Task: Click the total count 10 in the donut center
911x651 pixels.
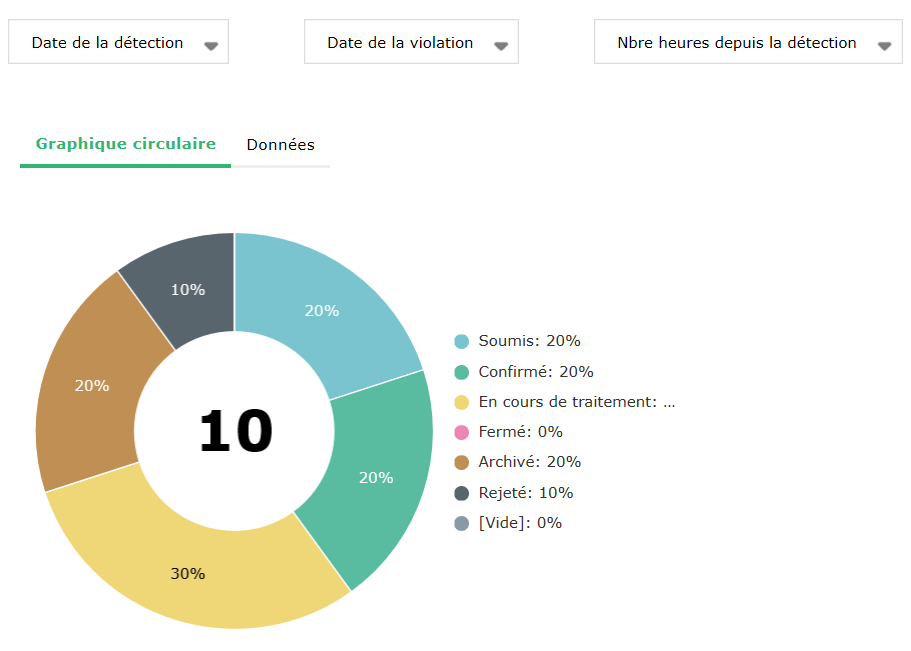Action: click(x=235, y=432)
